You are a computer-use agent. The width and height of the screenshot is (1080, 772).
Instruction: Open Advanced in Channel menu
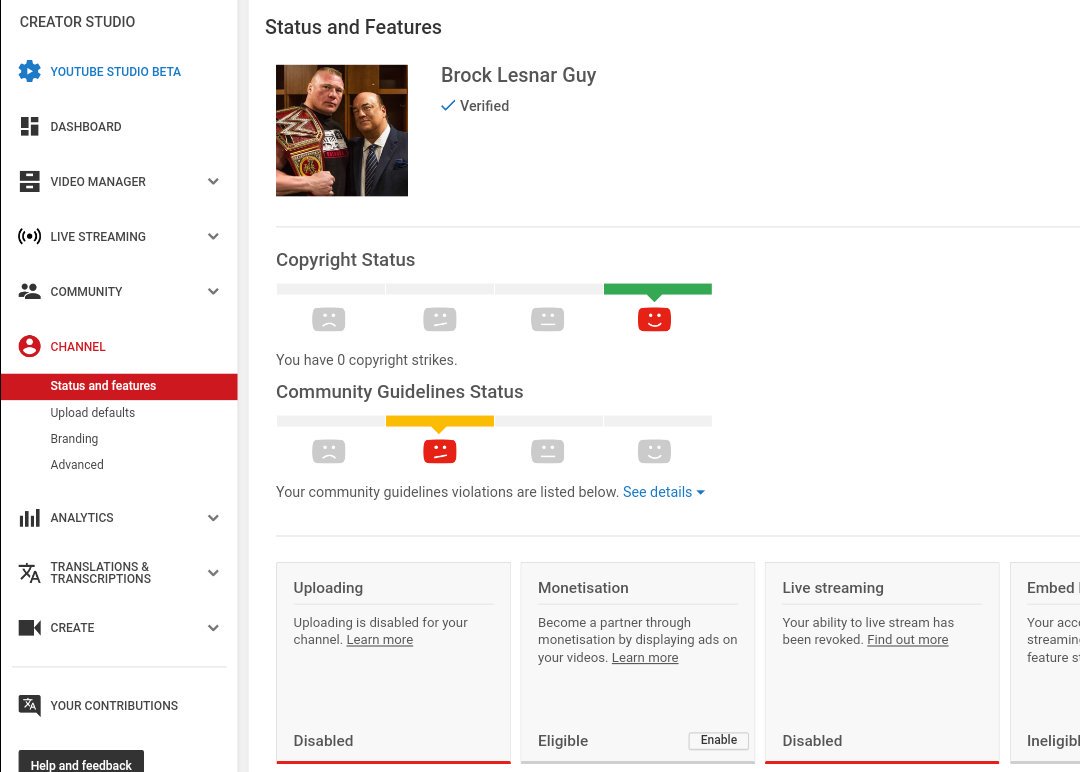[76, 465]
